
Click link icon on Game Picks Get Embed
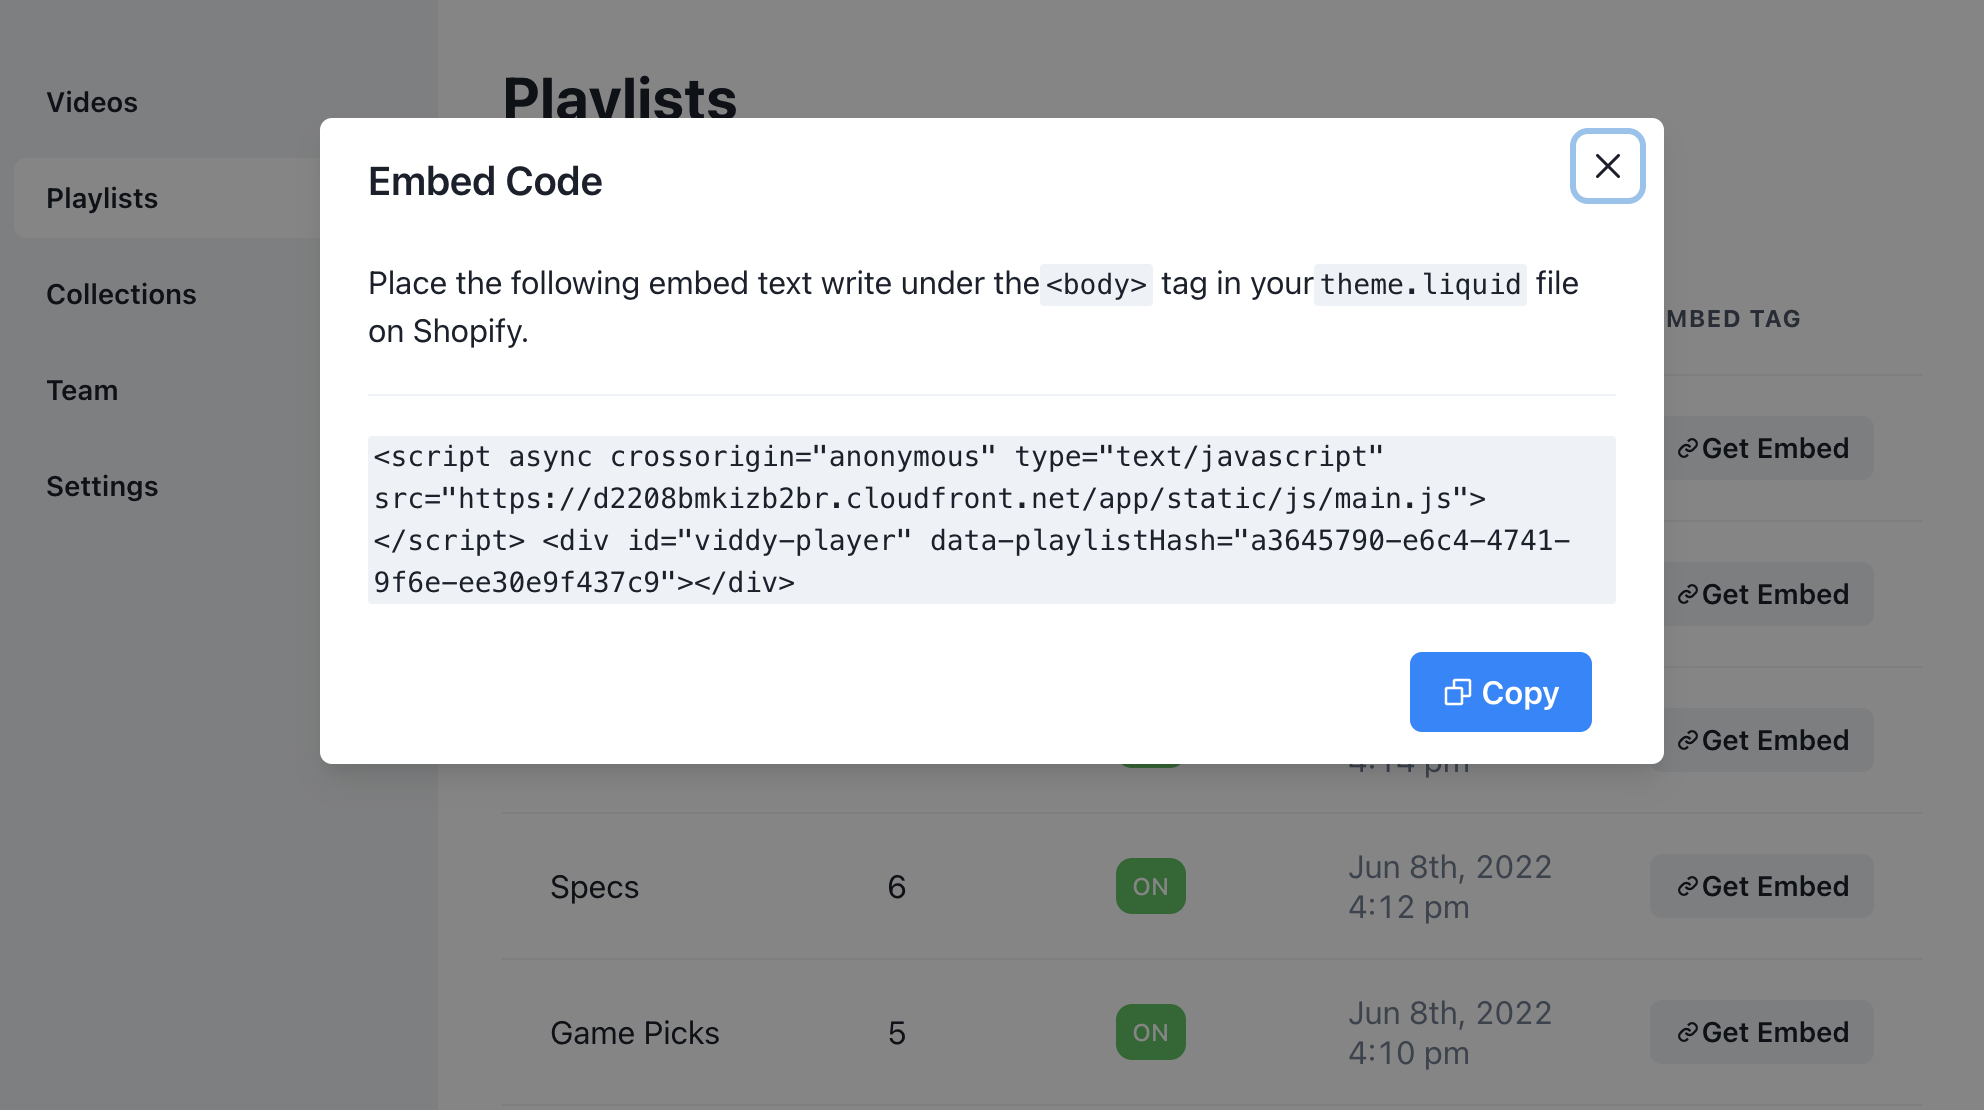(1687, 1033)
